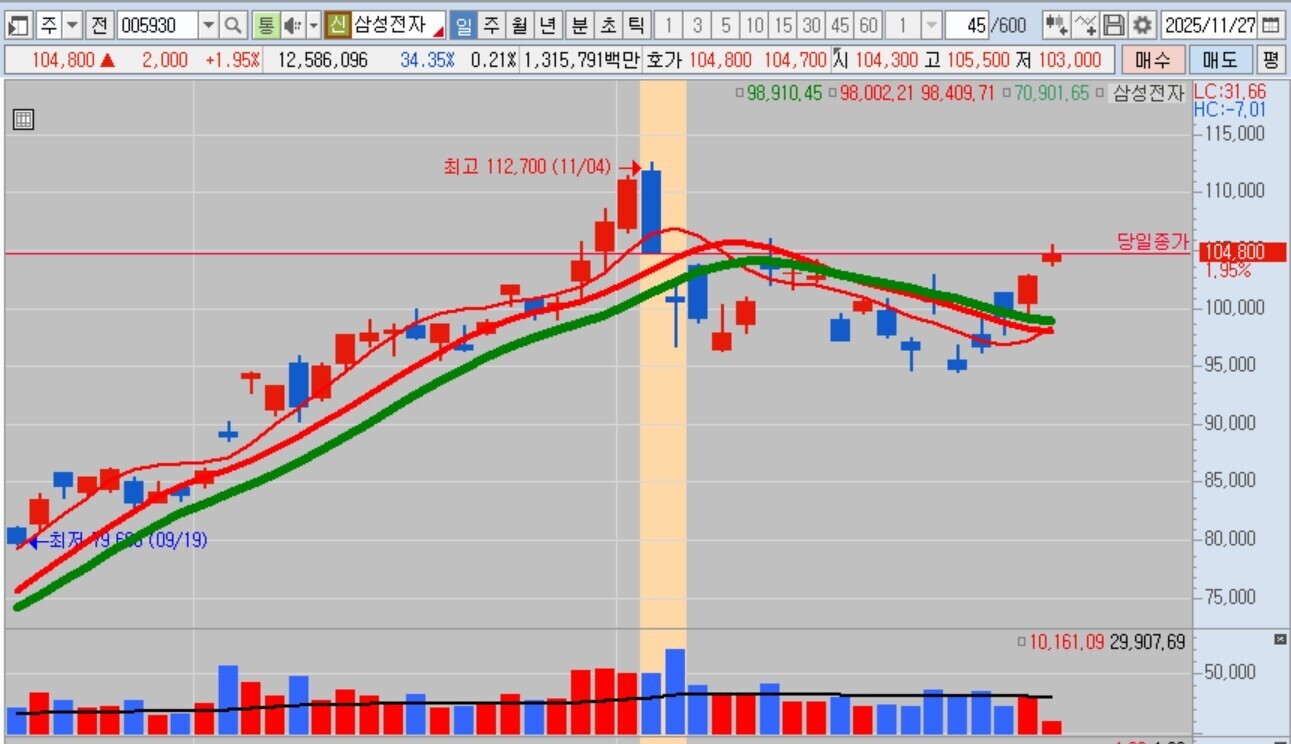Switch to the 틱 tick chart period
Viewport: 1291px width, 744px height.
coord(636,25)
